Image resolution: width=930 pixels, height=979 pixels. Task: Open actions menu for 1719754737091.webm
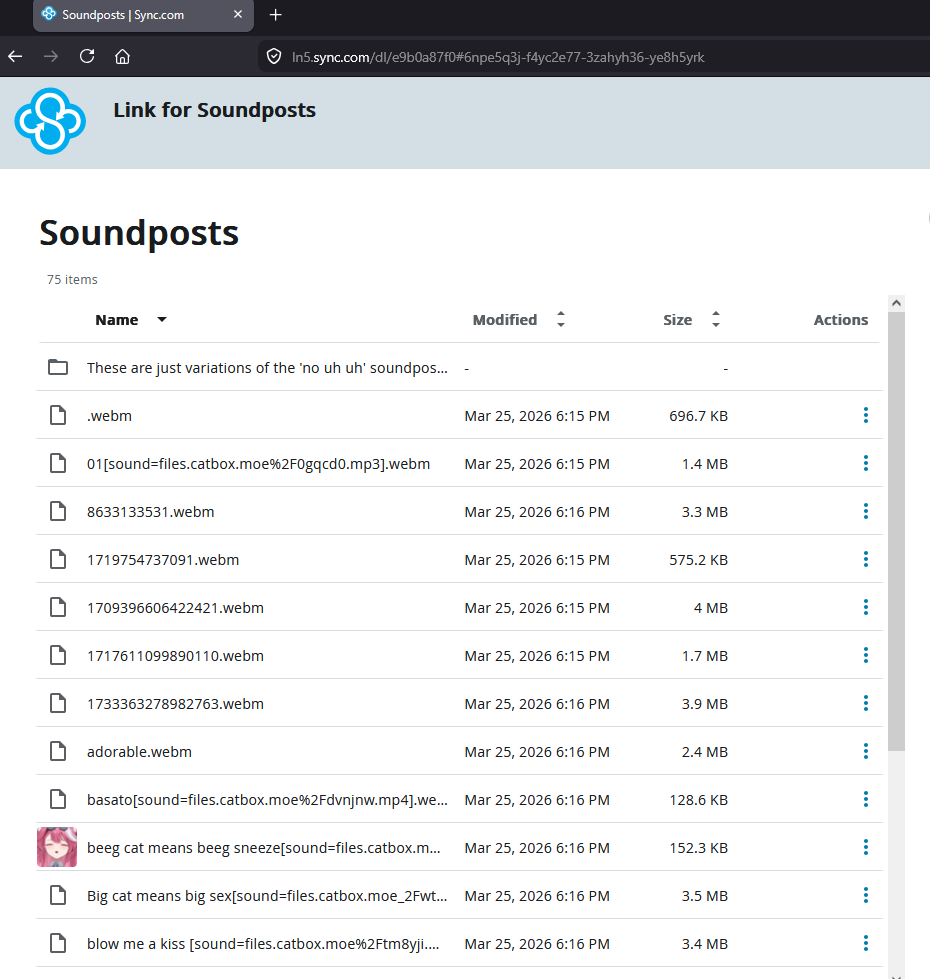click(x=866, y=559)
